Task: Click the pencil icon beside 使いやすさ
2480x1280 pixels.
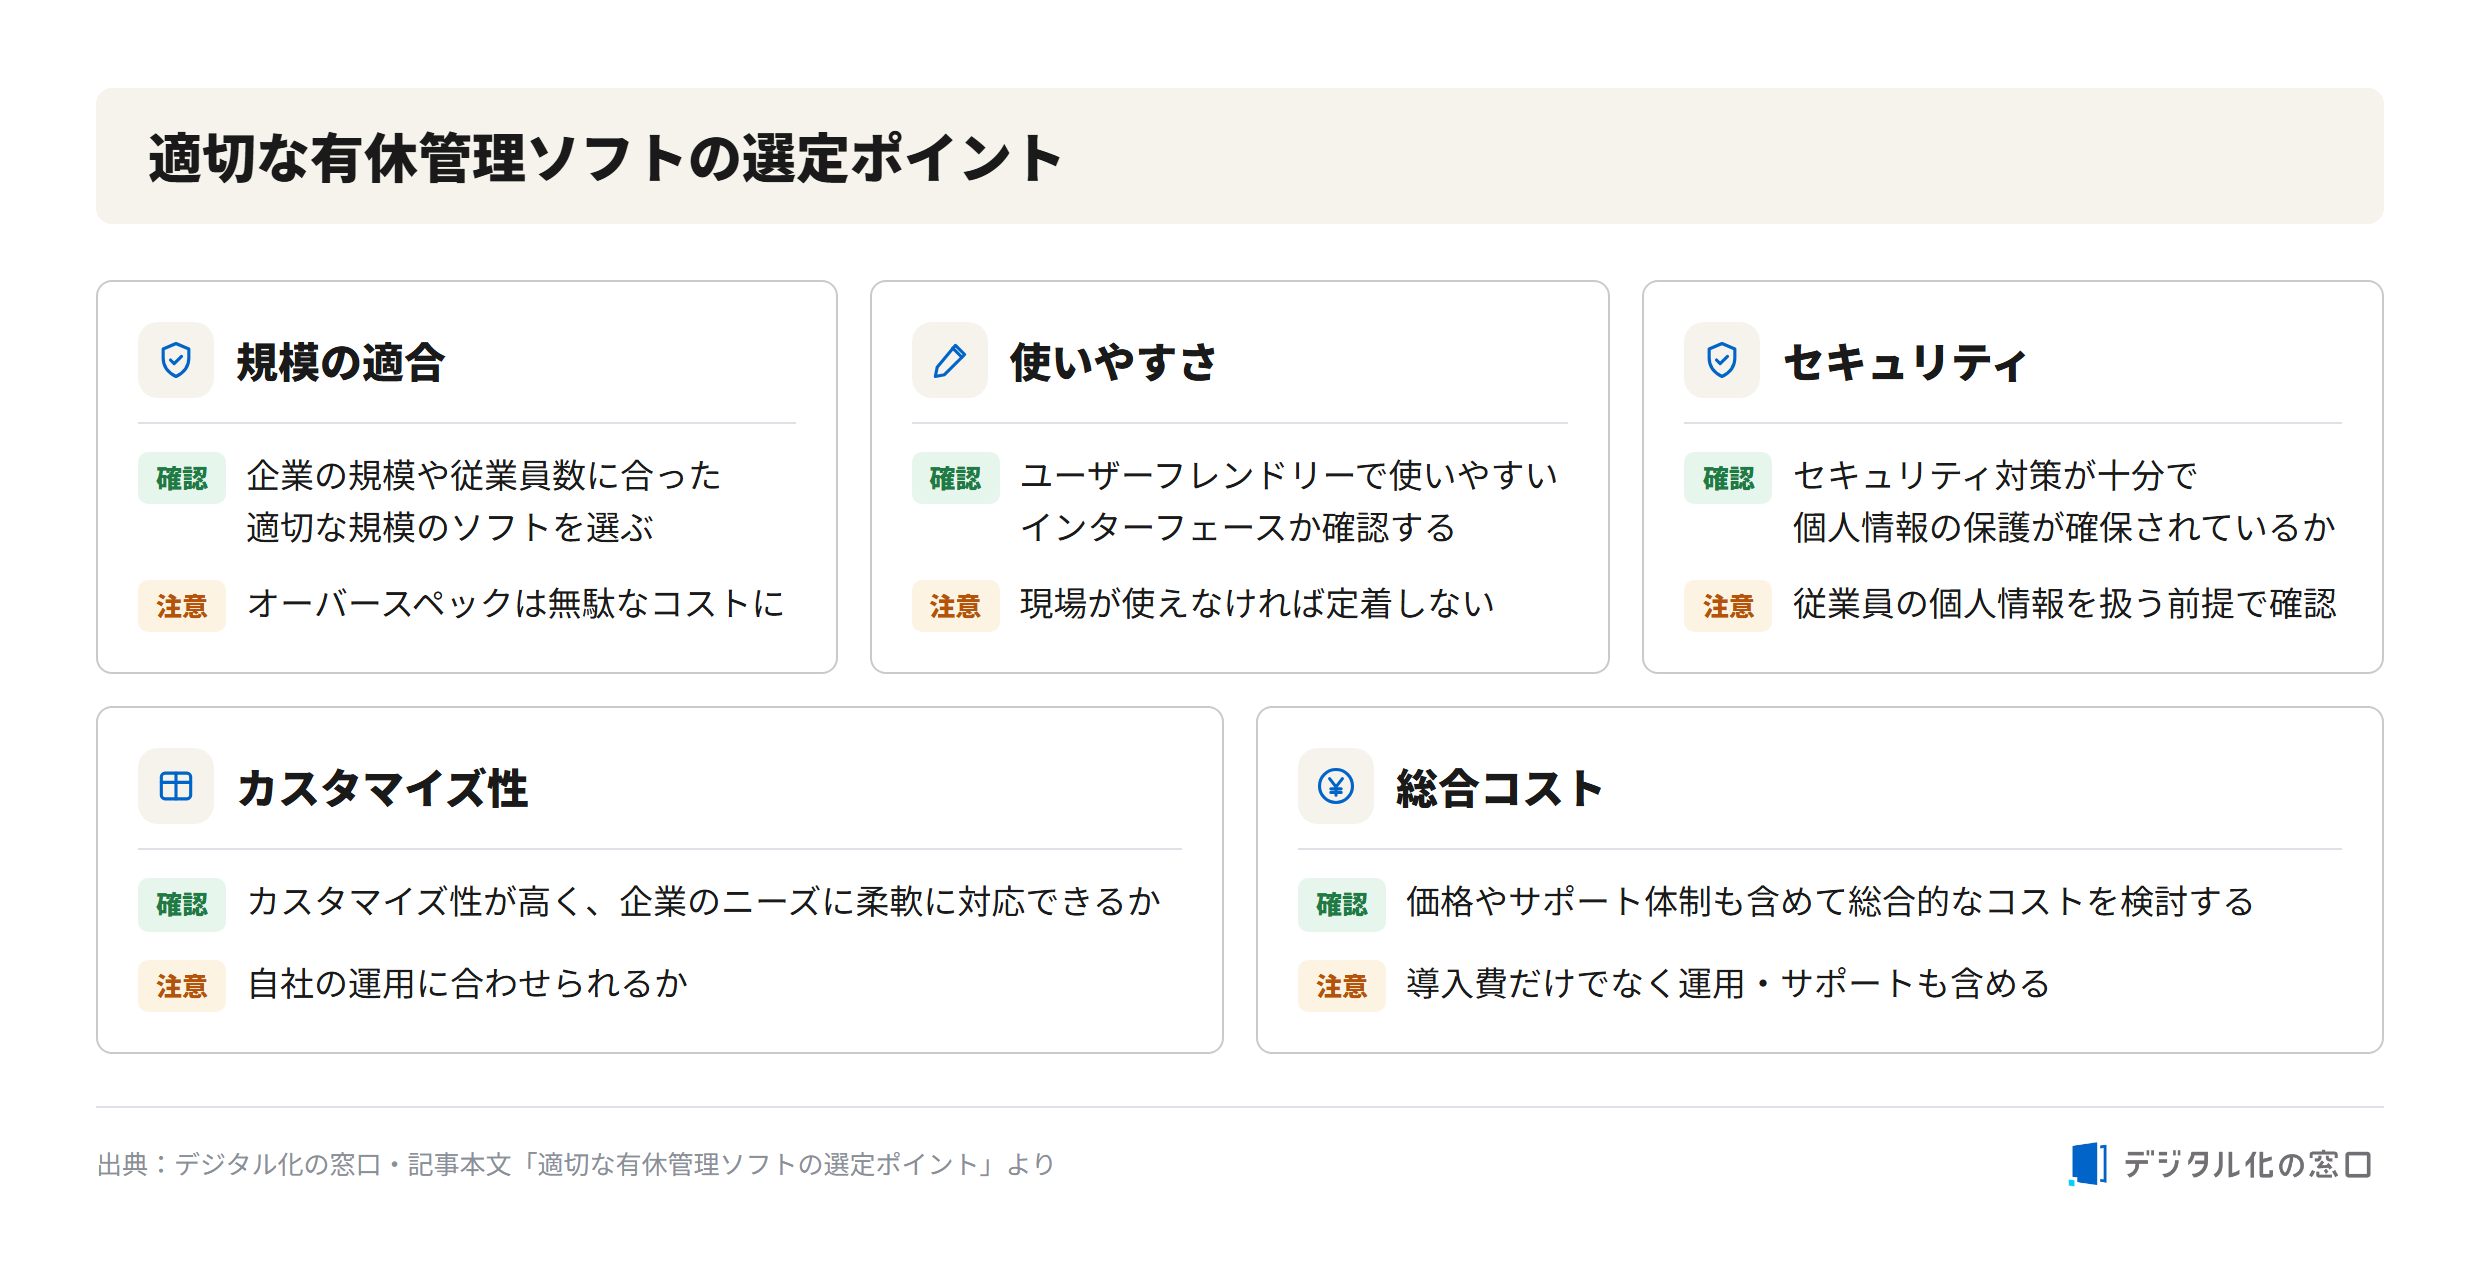Action: pos(949,360)
